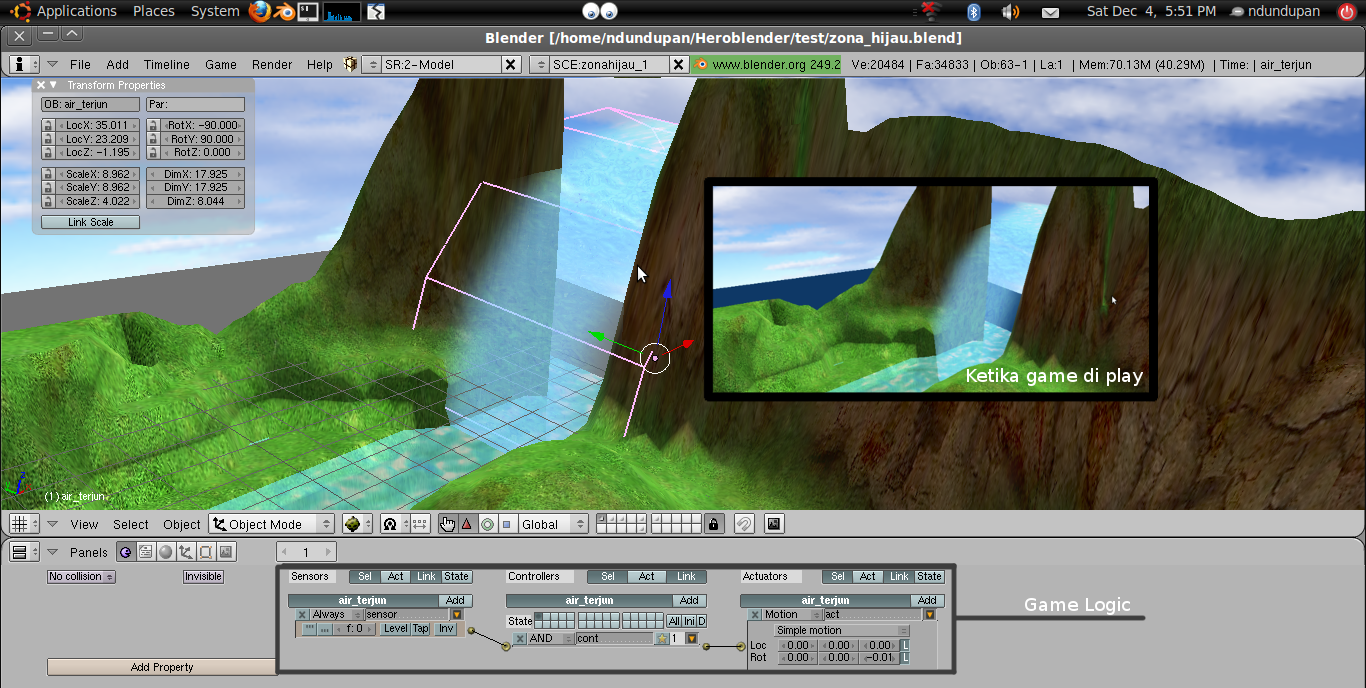Select the scale manipulator square
The image size is (1366, 688).
(506, 524)
